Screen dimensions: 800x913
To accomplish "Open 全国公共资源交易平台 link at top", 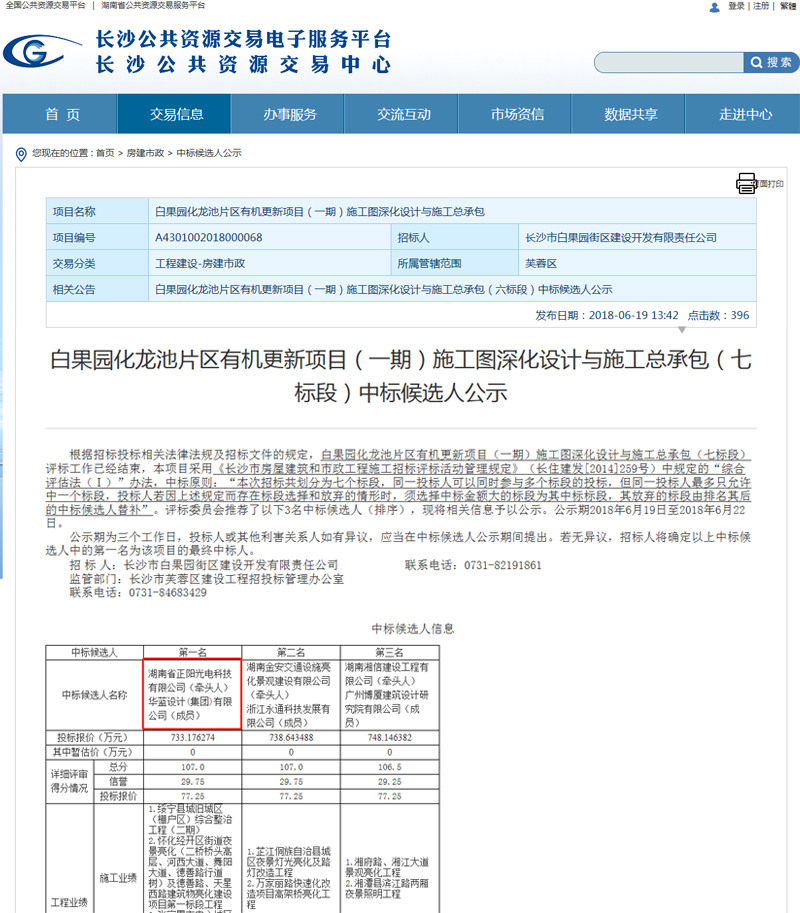I will 45,6.
